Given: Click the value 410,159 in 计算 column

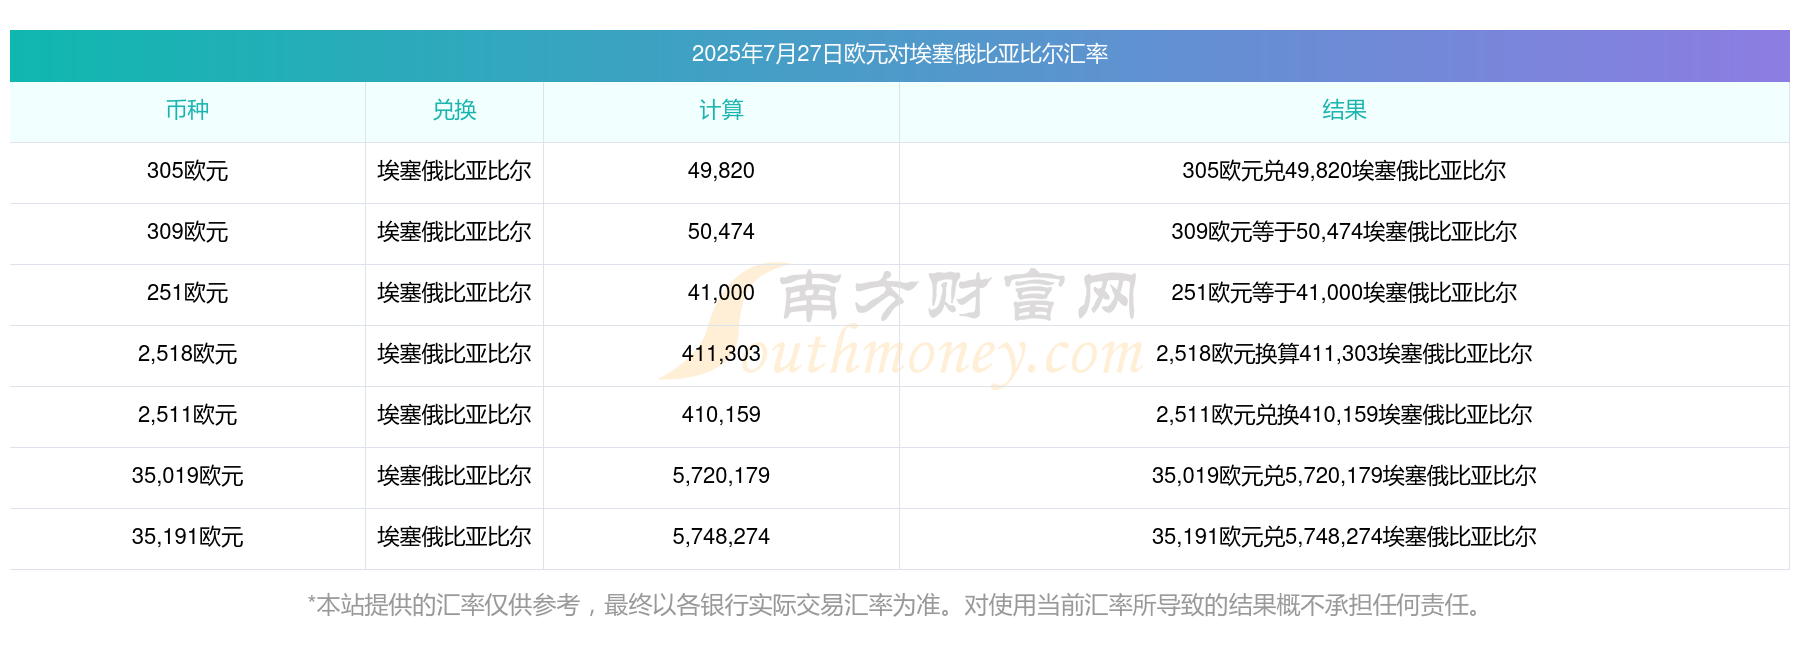Looking at the screenshot, I should (x=721, y=415).
